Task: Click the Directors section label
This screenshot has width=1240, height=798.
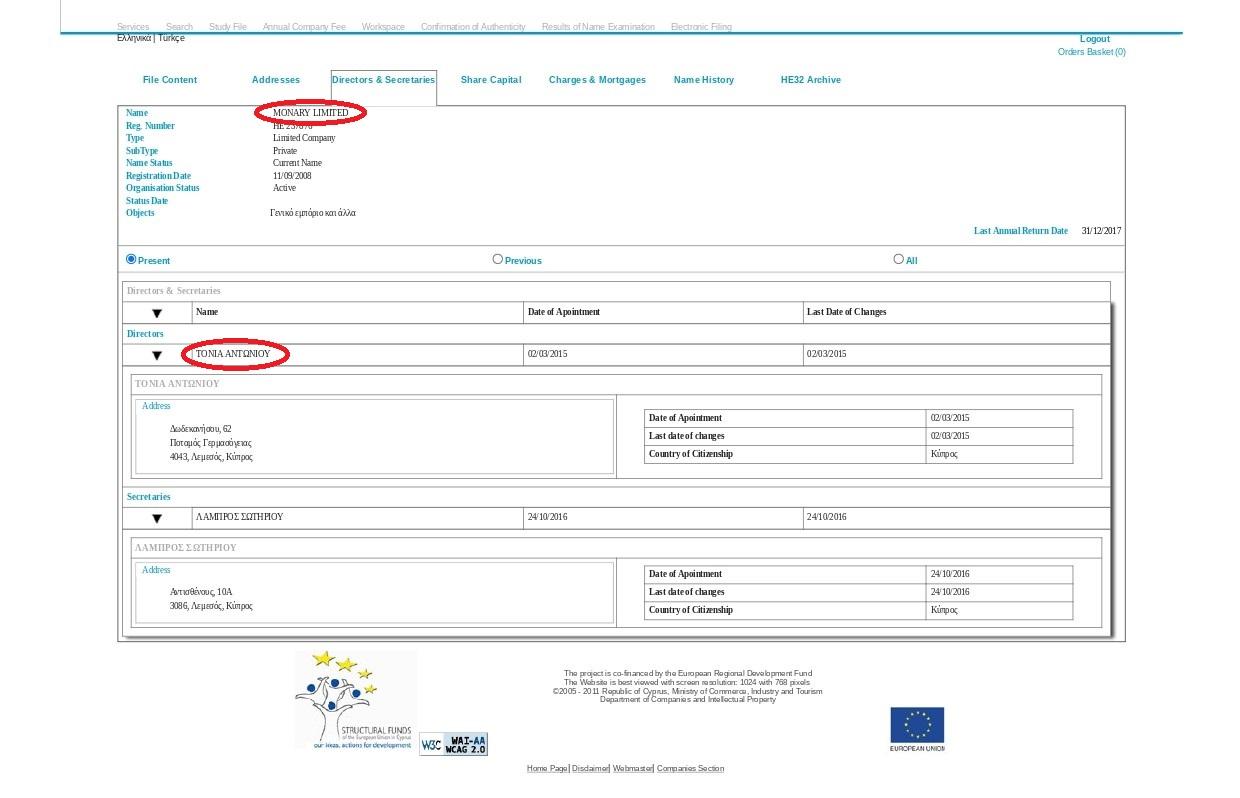Action: [x=145, y=334]
